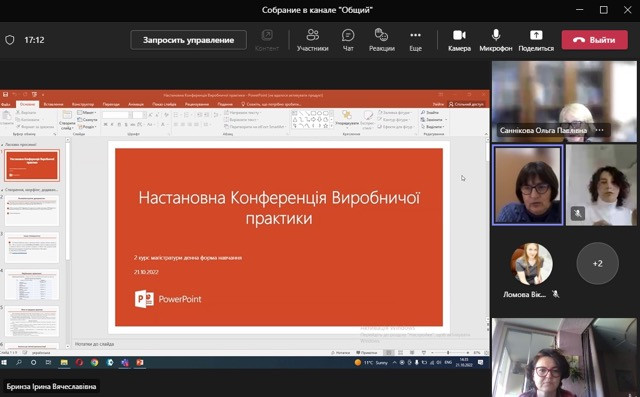
Task: Select the Основне ribbon tab in PowerPoint
Action: pyautogui.click(x=28, y=104)
